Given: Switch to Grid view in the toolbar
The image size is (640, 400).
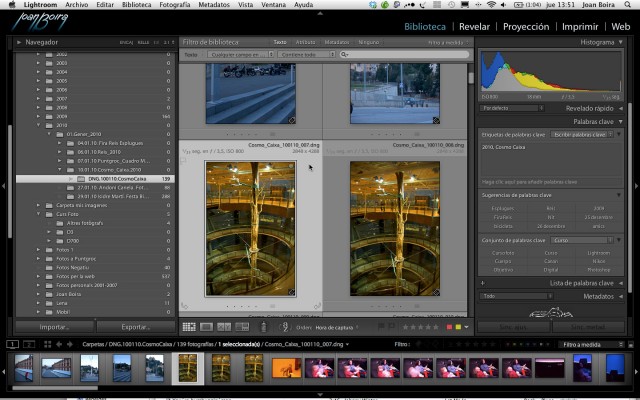Looking at the screenshot, I should point(189,327).
